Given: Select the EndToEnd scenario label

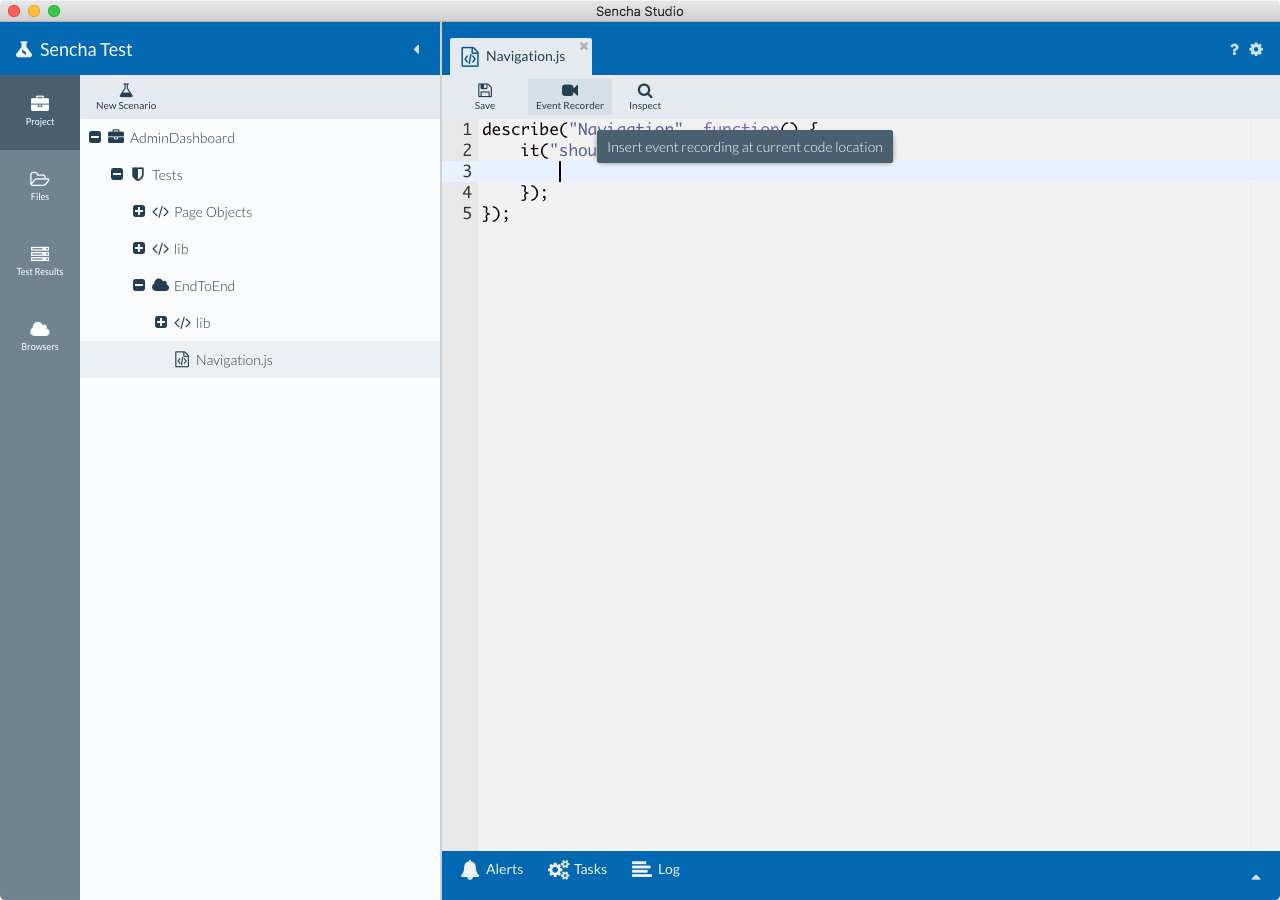Looking at the screenshot, I should point(204,286).
